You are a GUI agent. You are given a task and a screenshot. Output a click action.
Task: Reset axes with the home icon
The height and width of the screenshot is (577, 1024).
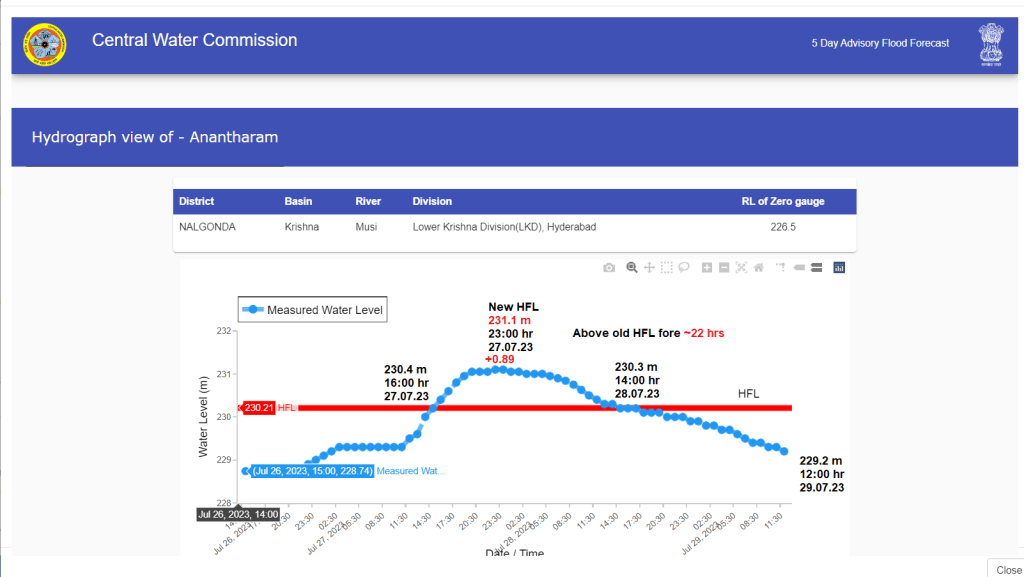(758, 268)
